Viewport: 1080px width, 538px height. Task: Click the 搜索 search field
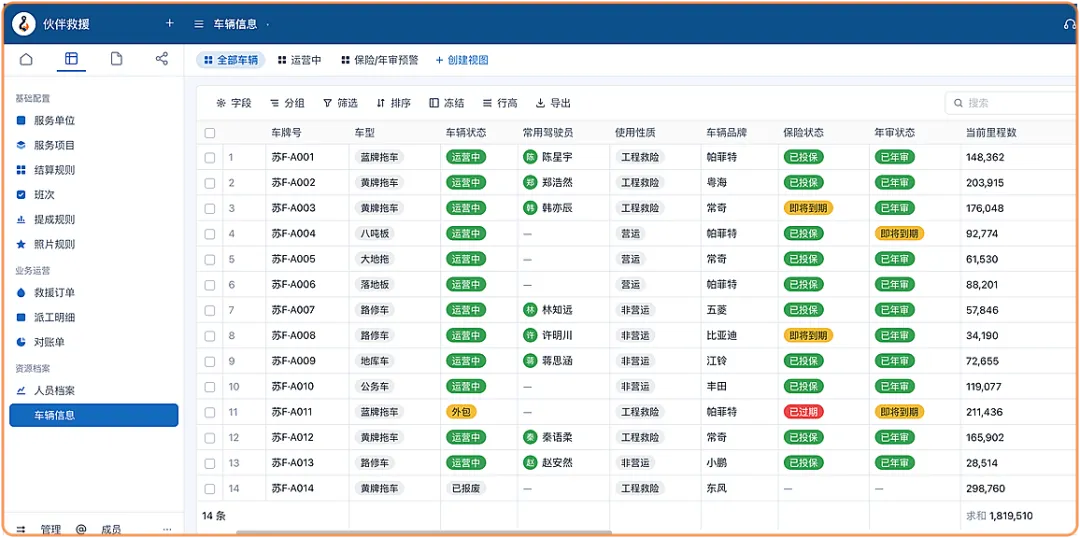click(1012, 103)
